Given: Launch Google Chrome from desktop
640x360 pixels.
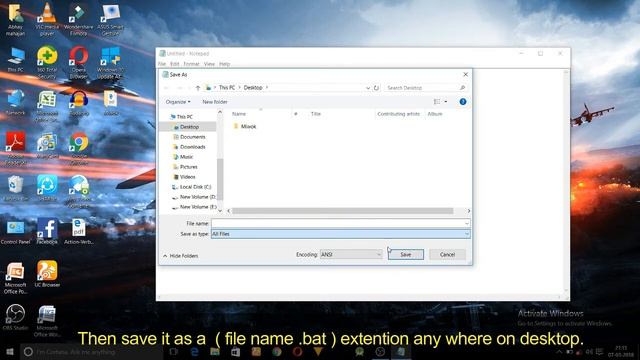Looking at the screenshot, I should tap(78, 148).
